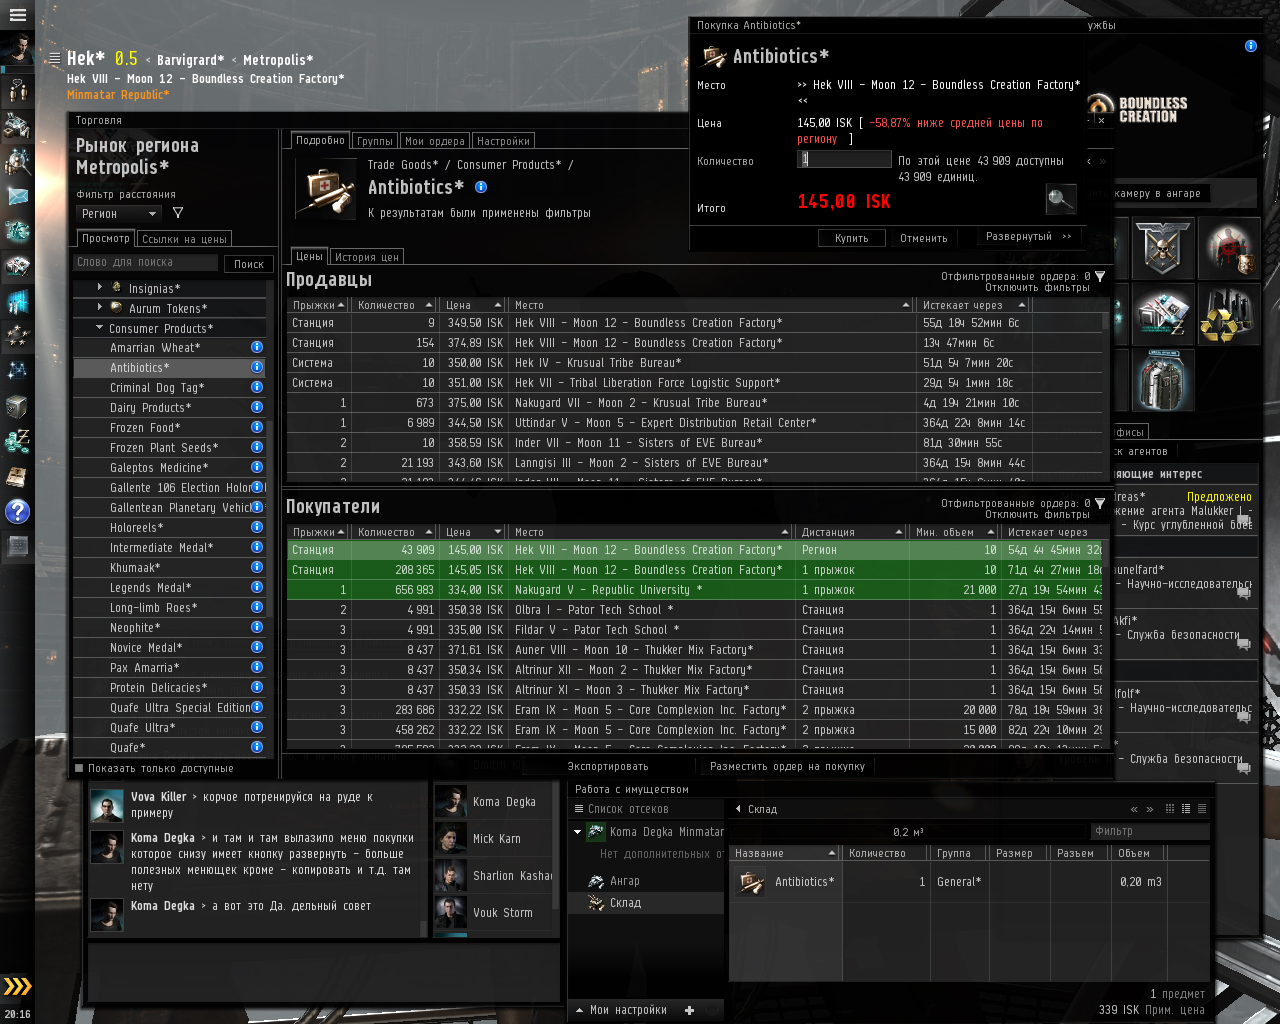Toggle the sellers filter funnel icon
Screen dimensions: 1280x1024
tap(1100, 276)
